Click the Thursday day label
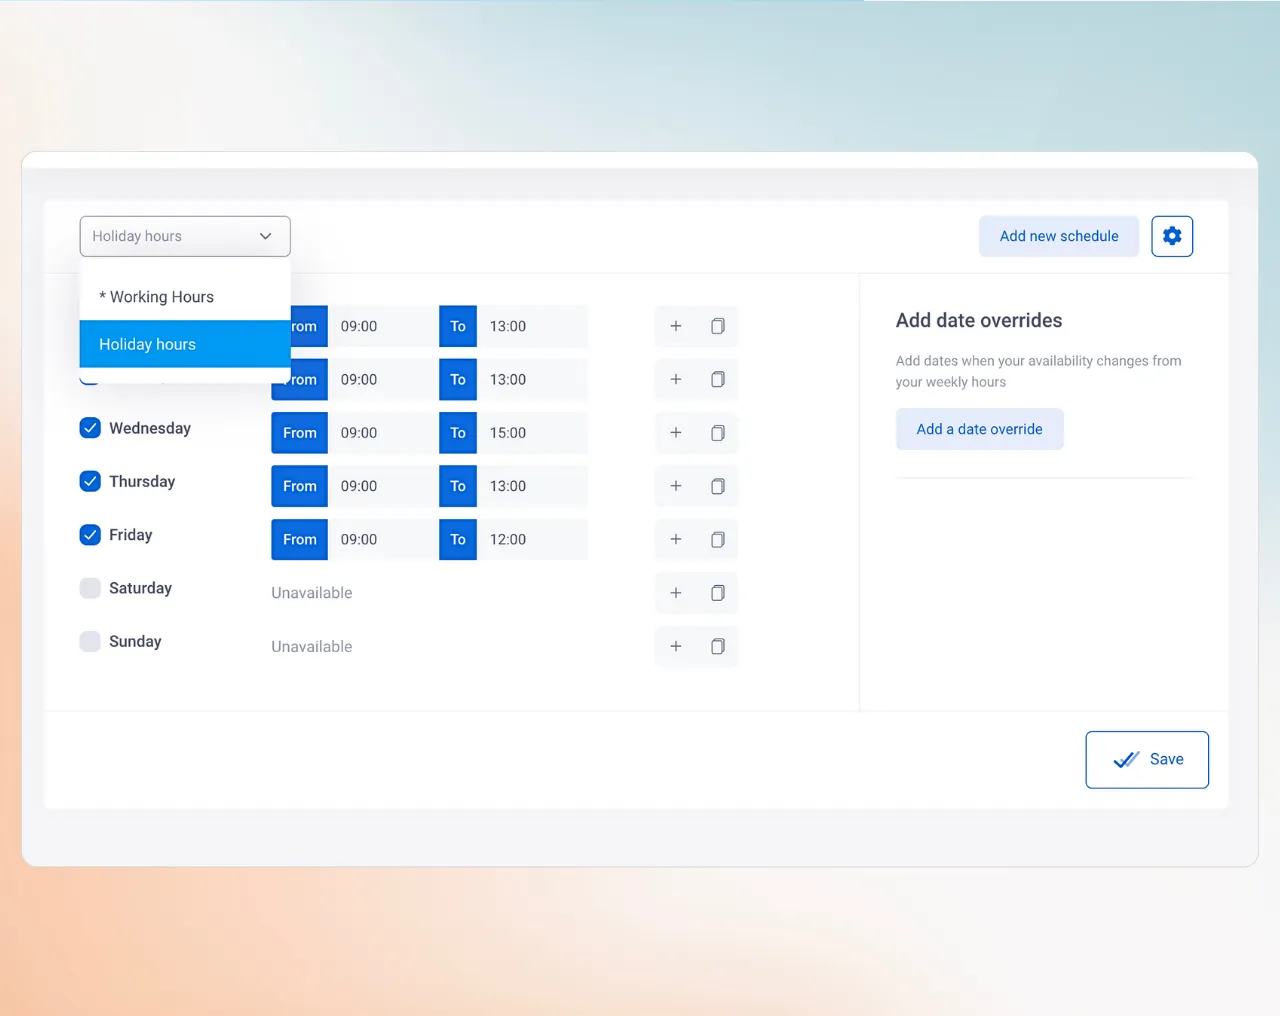Screen dimensions: 1280x1016 click(142, 481)
